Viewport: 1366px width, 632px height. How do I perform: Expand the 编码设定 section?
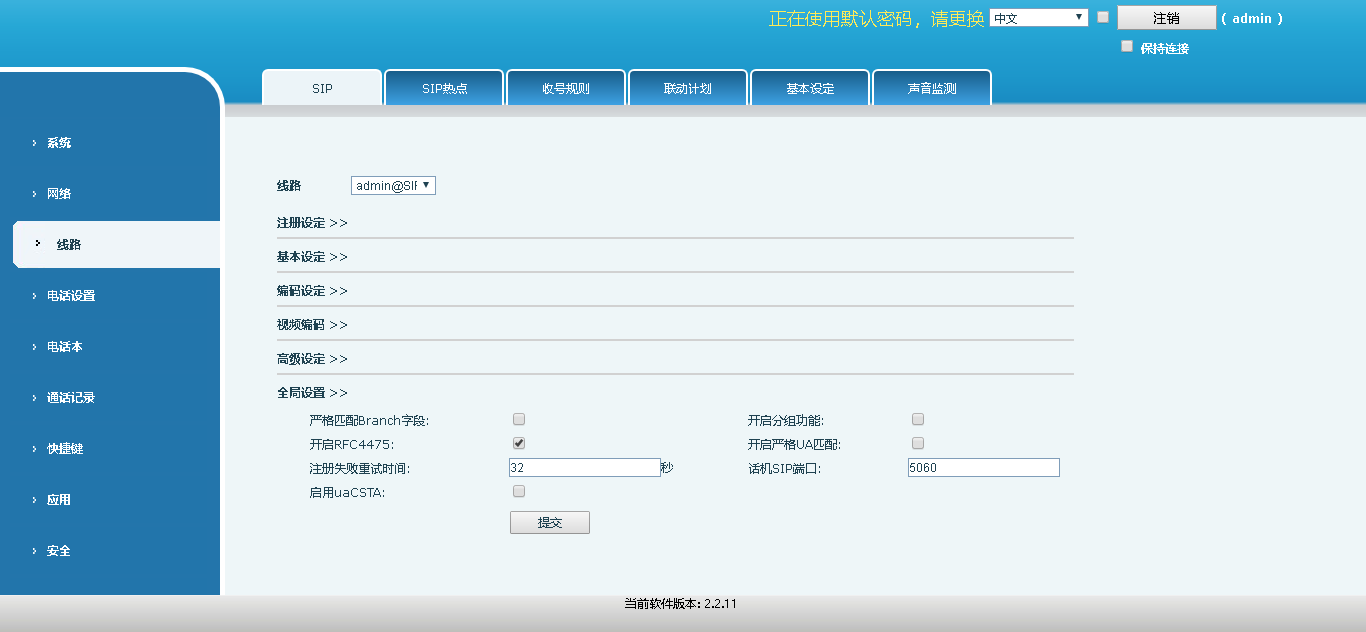pos(312,291)
